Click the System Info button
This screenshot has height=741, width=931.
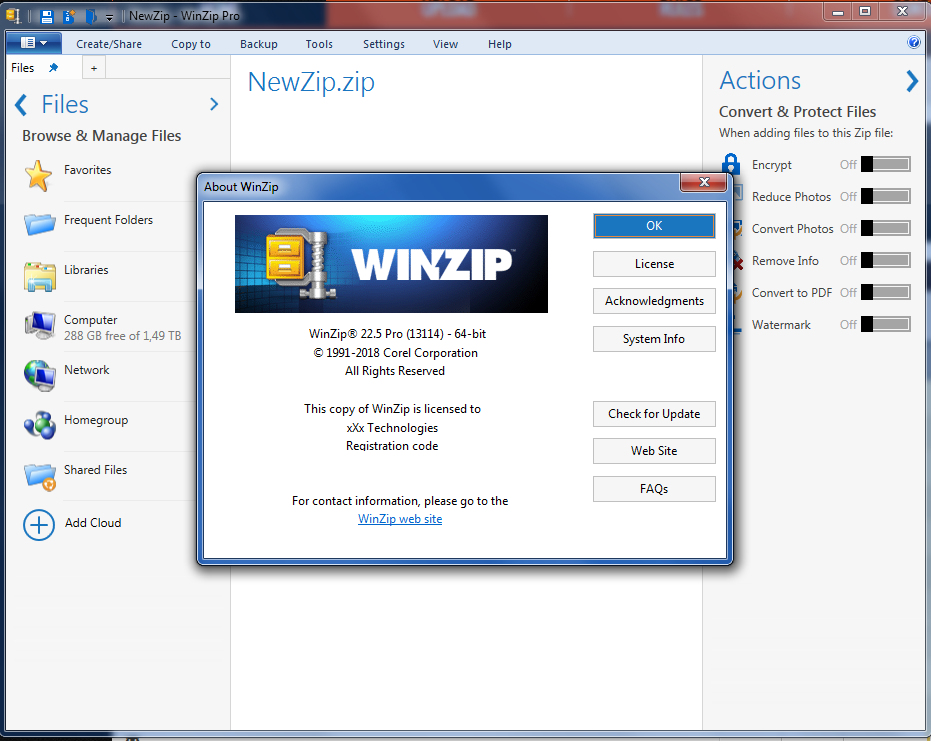[654, 339]
